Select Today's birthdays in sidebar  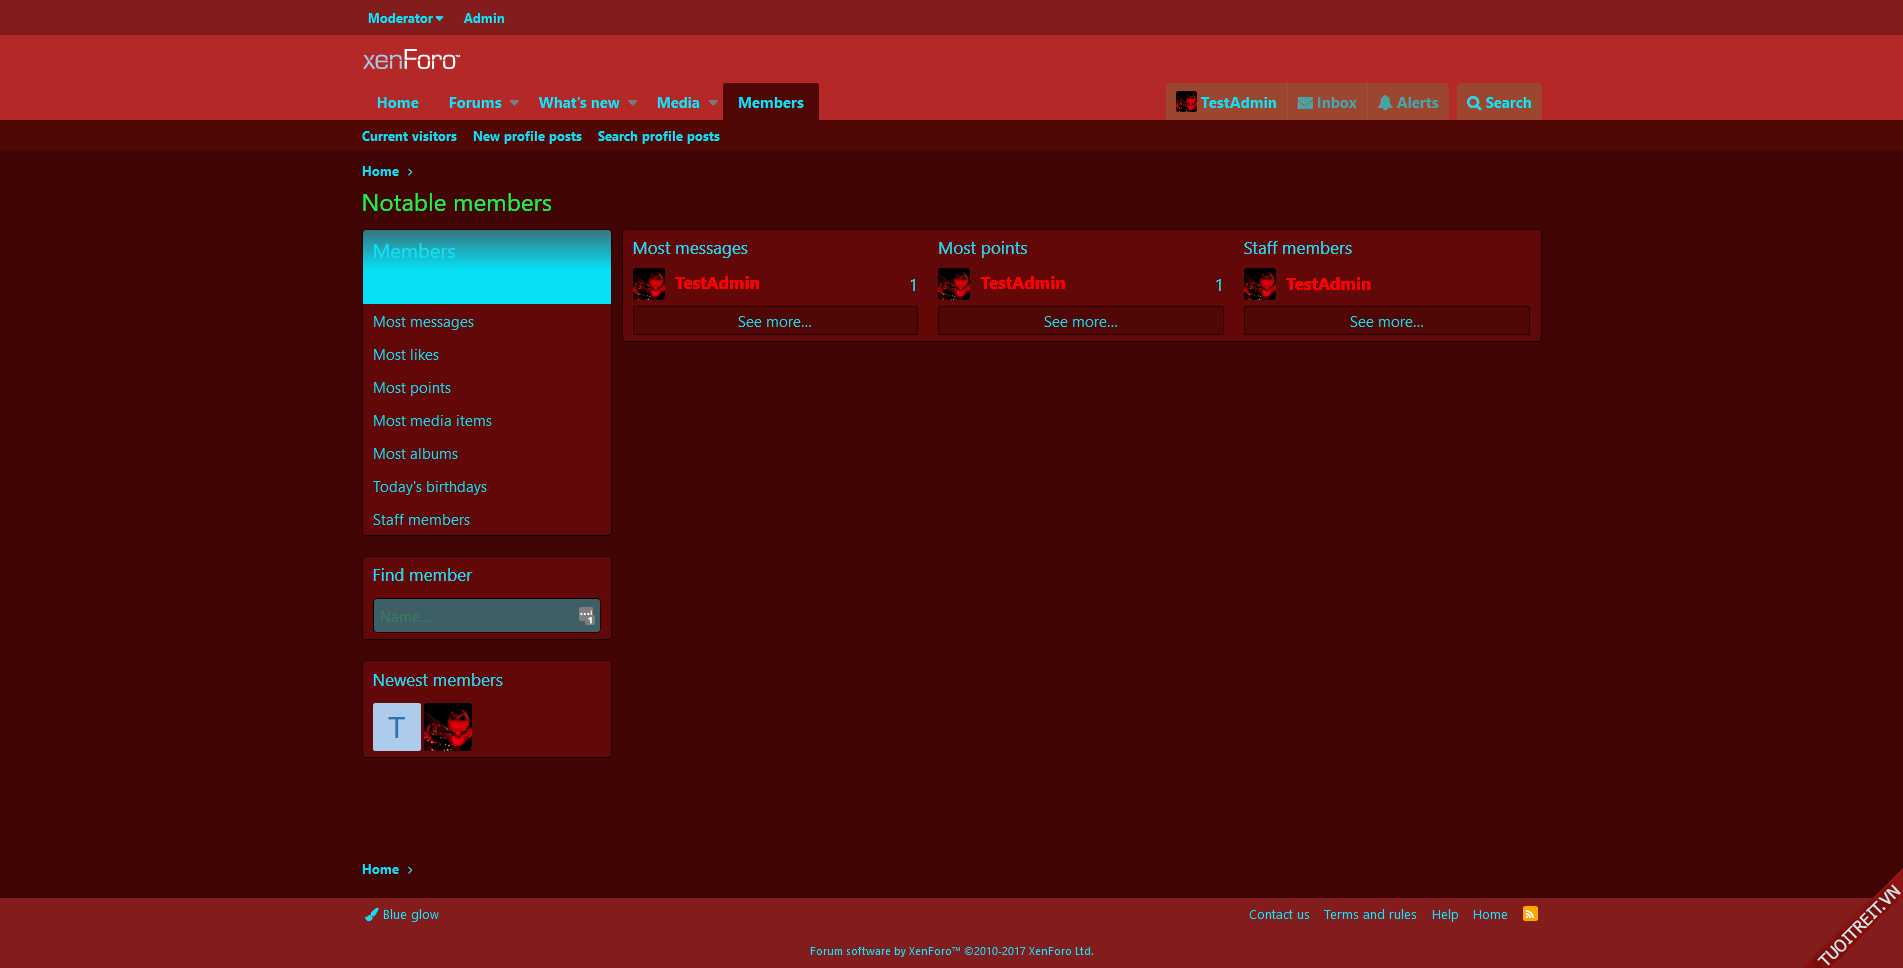[430, 487]
